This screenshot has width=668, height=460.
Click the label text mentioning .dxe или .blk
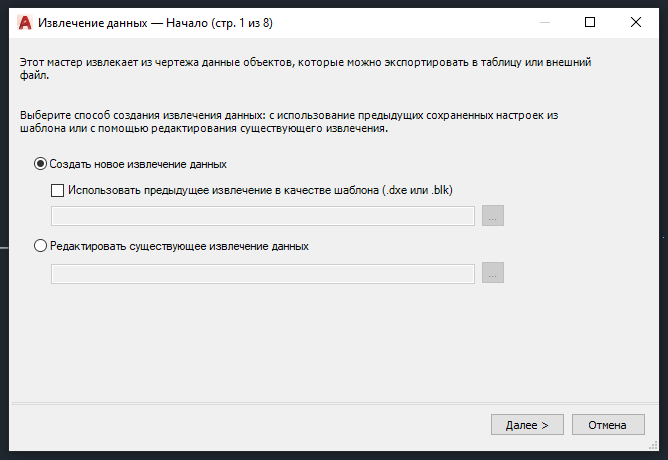point(262,189)
